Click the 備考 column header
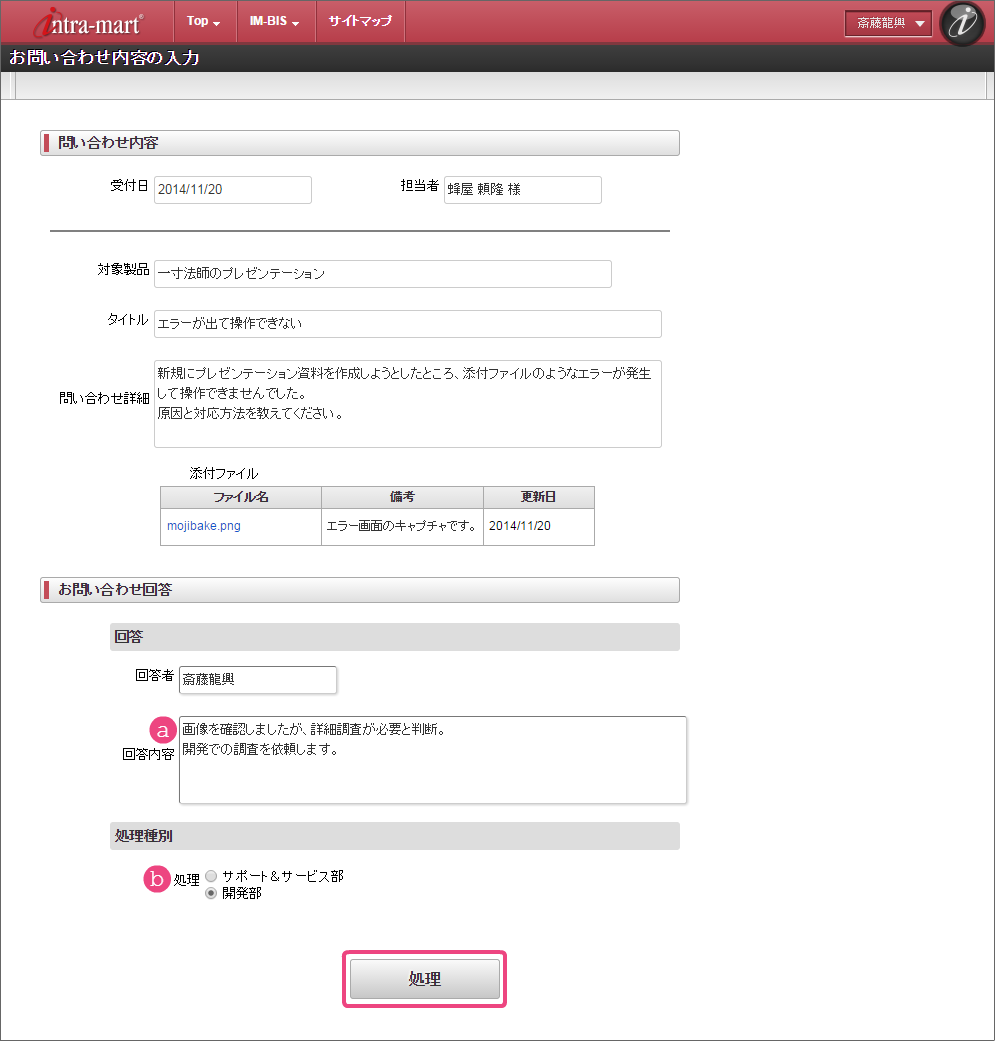Image resolution: width=995 pixels, height=1041 pixels. coord(402,497)
